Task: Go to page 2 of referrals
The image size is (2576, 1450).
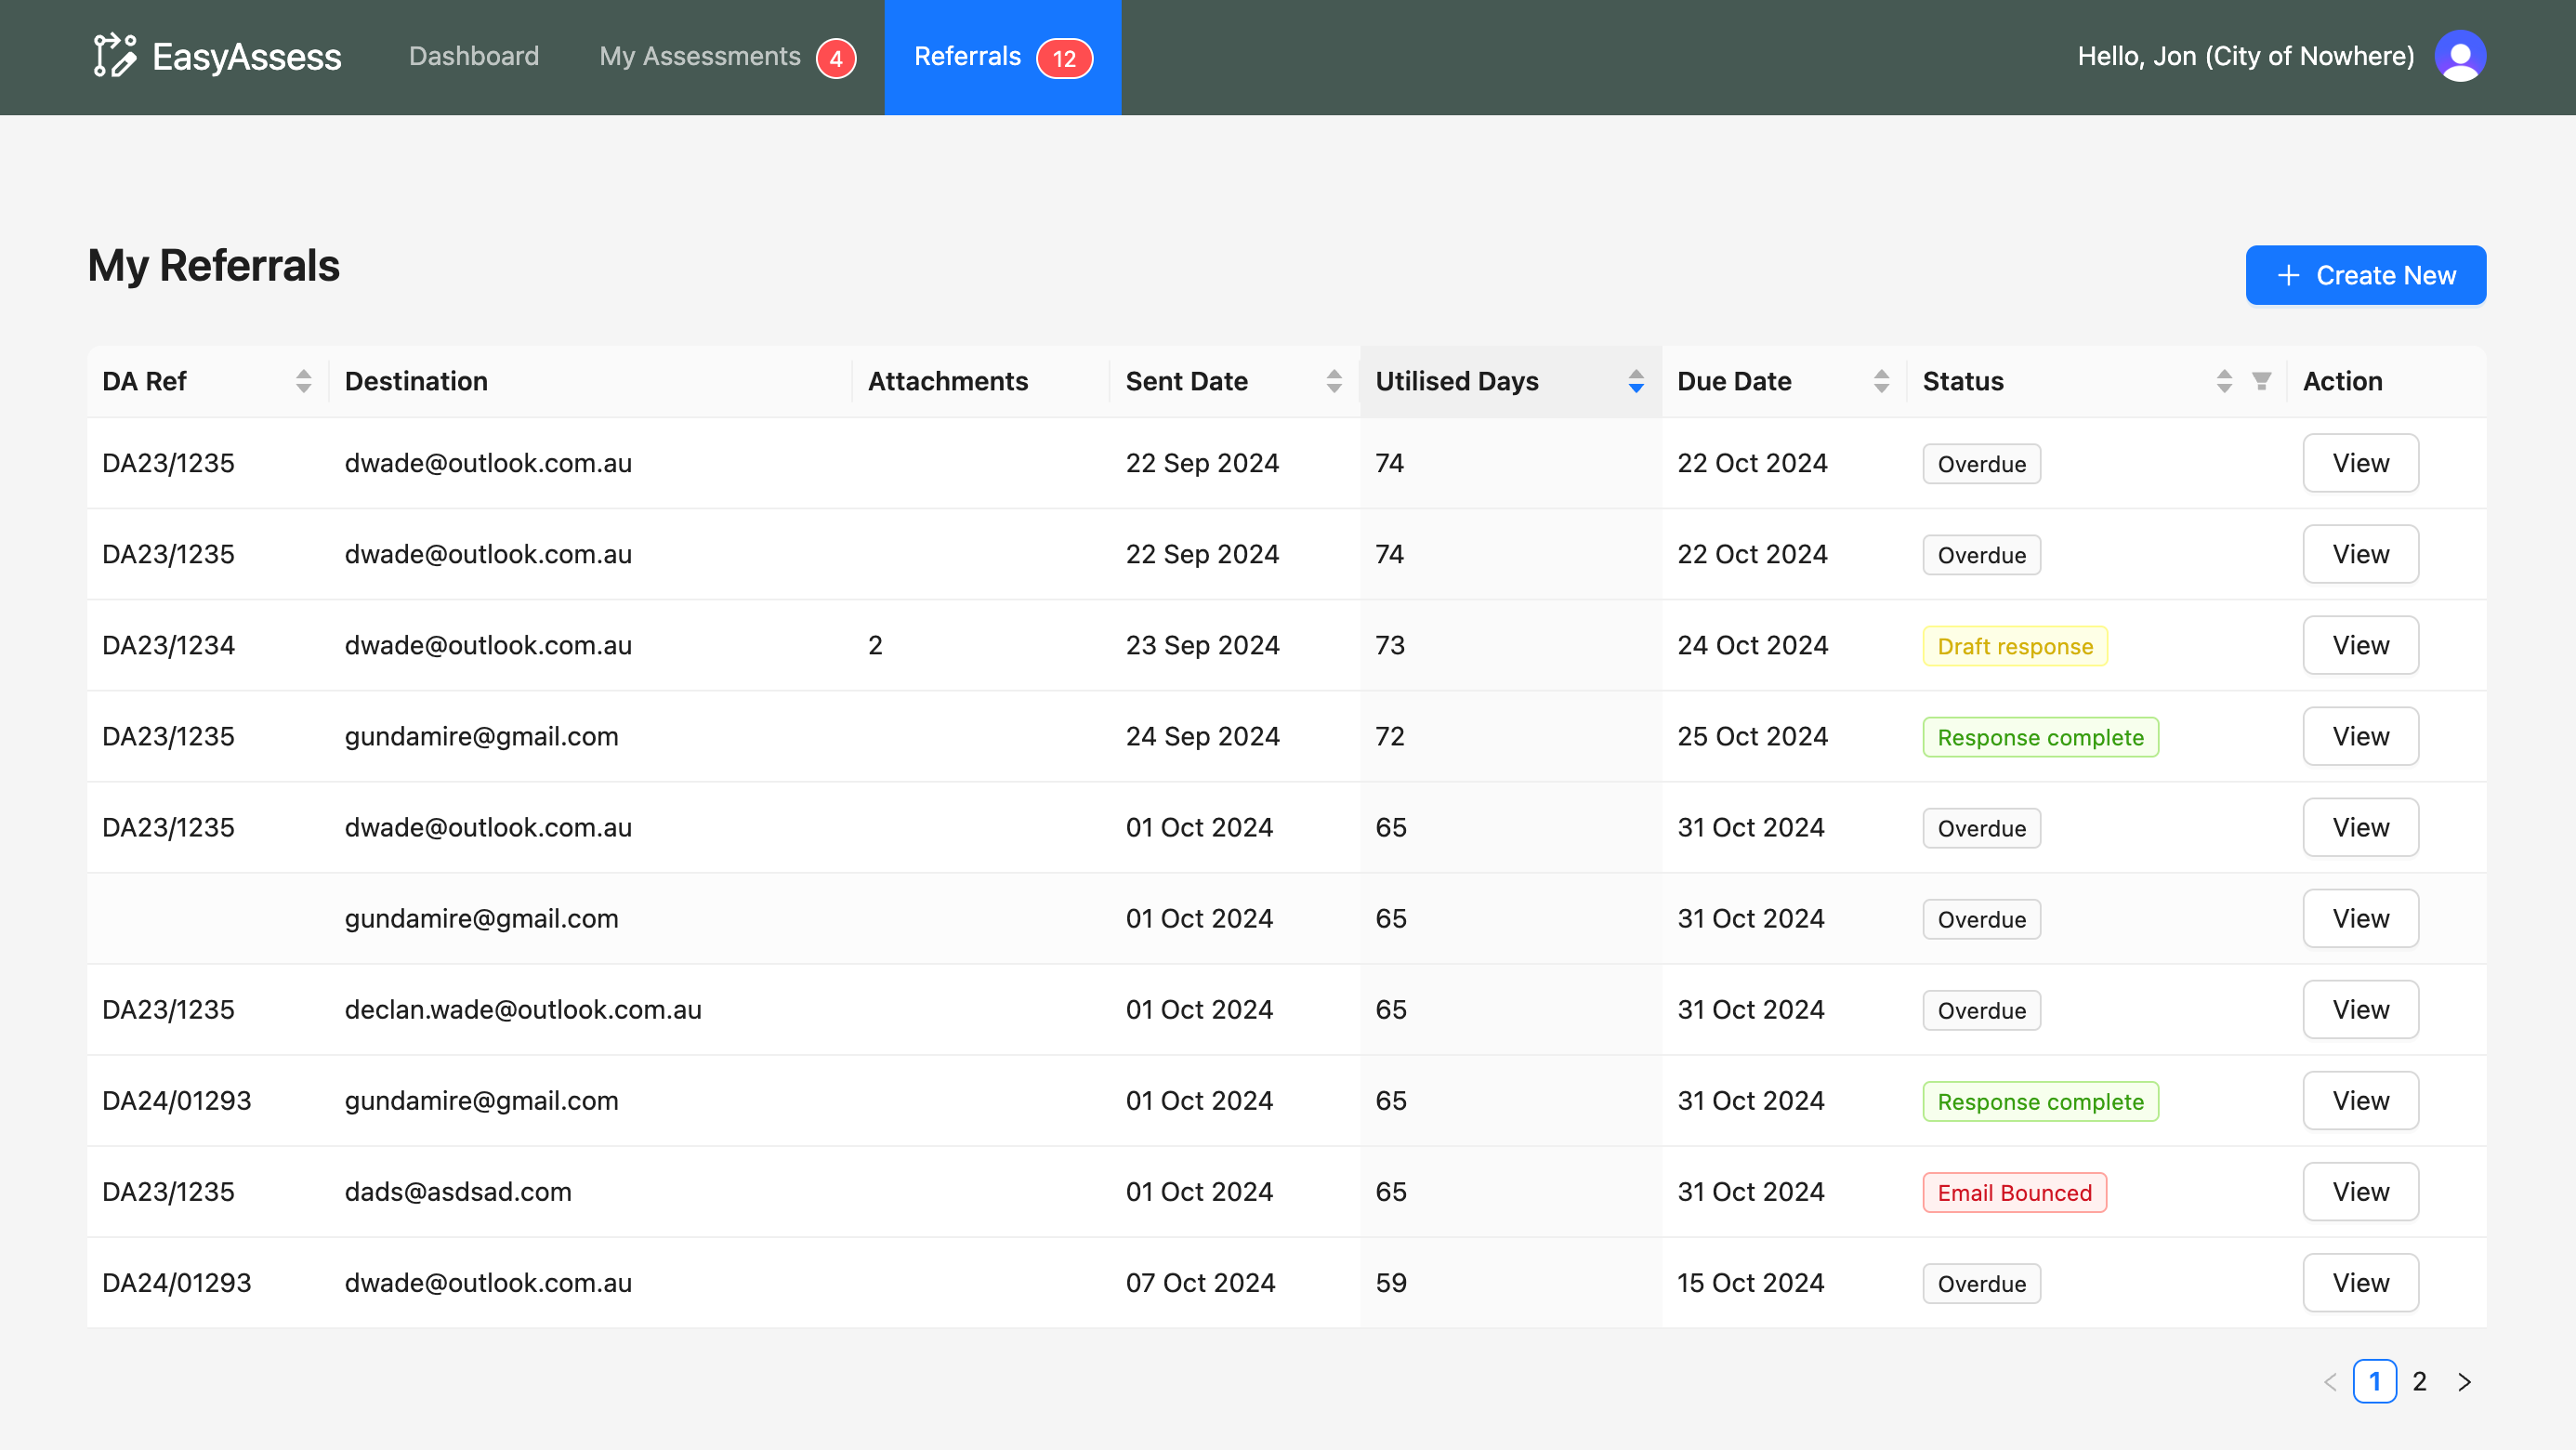Action: tap(2419, 1381)
